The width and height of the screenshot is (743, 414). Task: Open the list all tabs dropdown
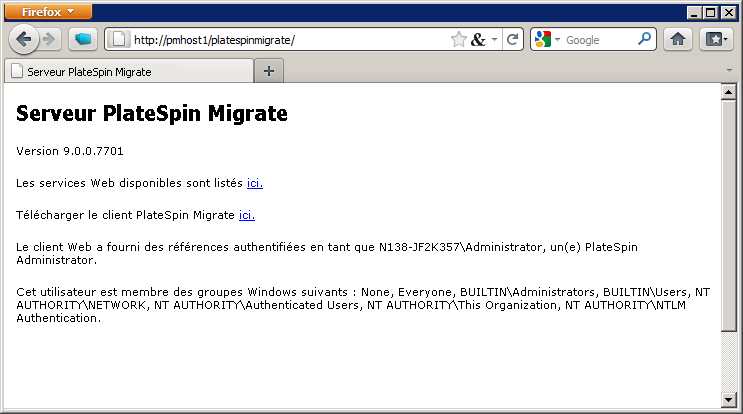(x=729, y=70)
